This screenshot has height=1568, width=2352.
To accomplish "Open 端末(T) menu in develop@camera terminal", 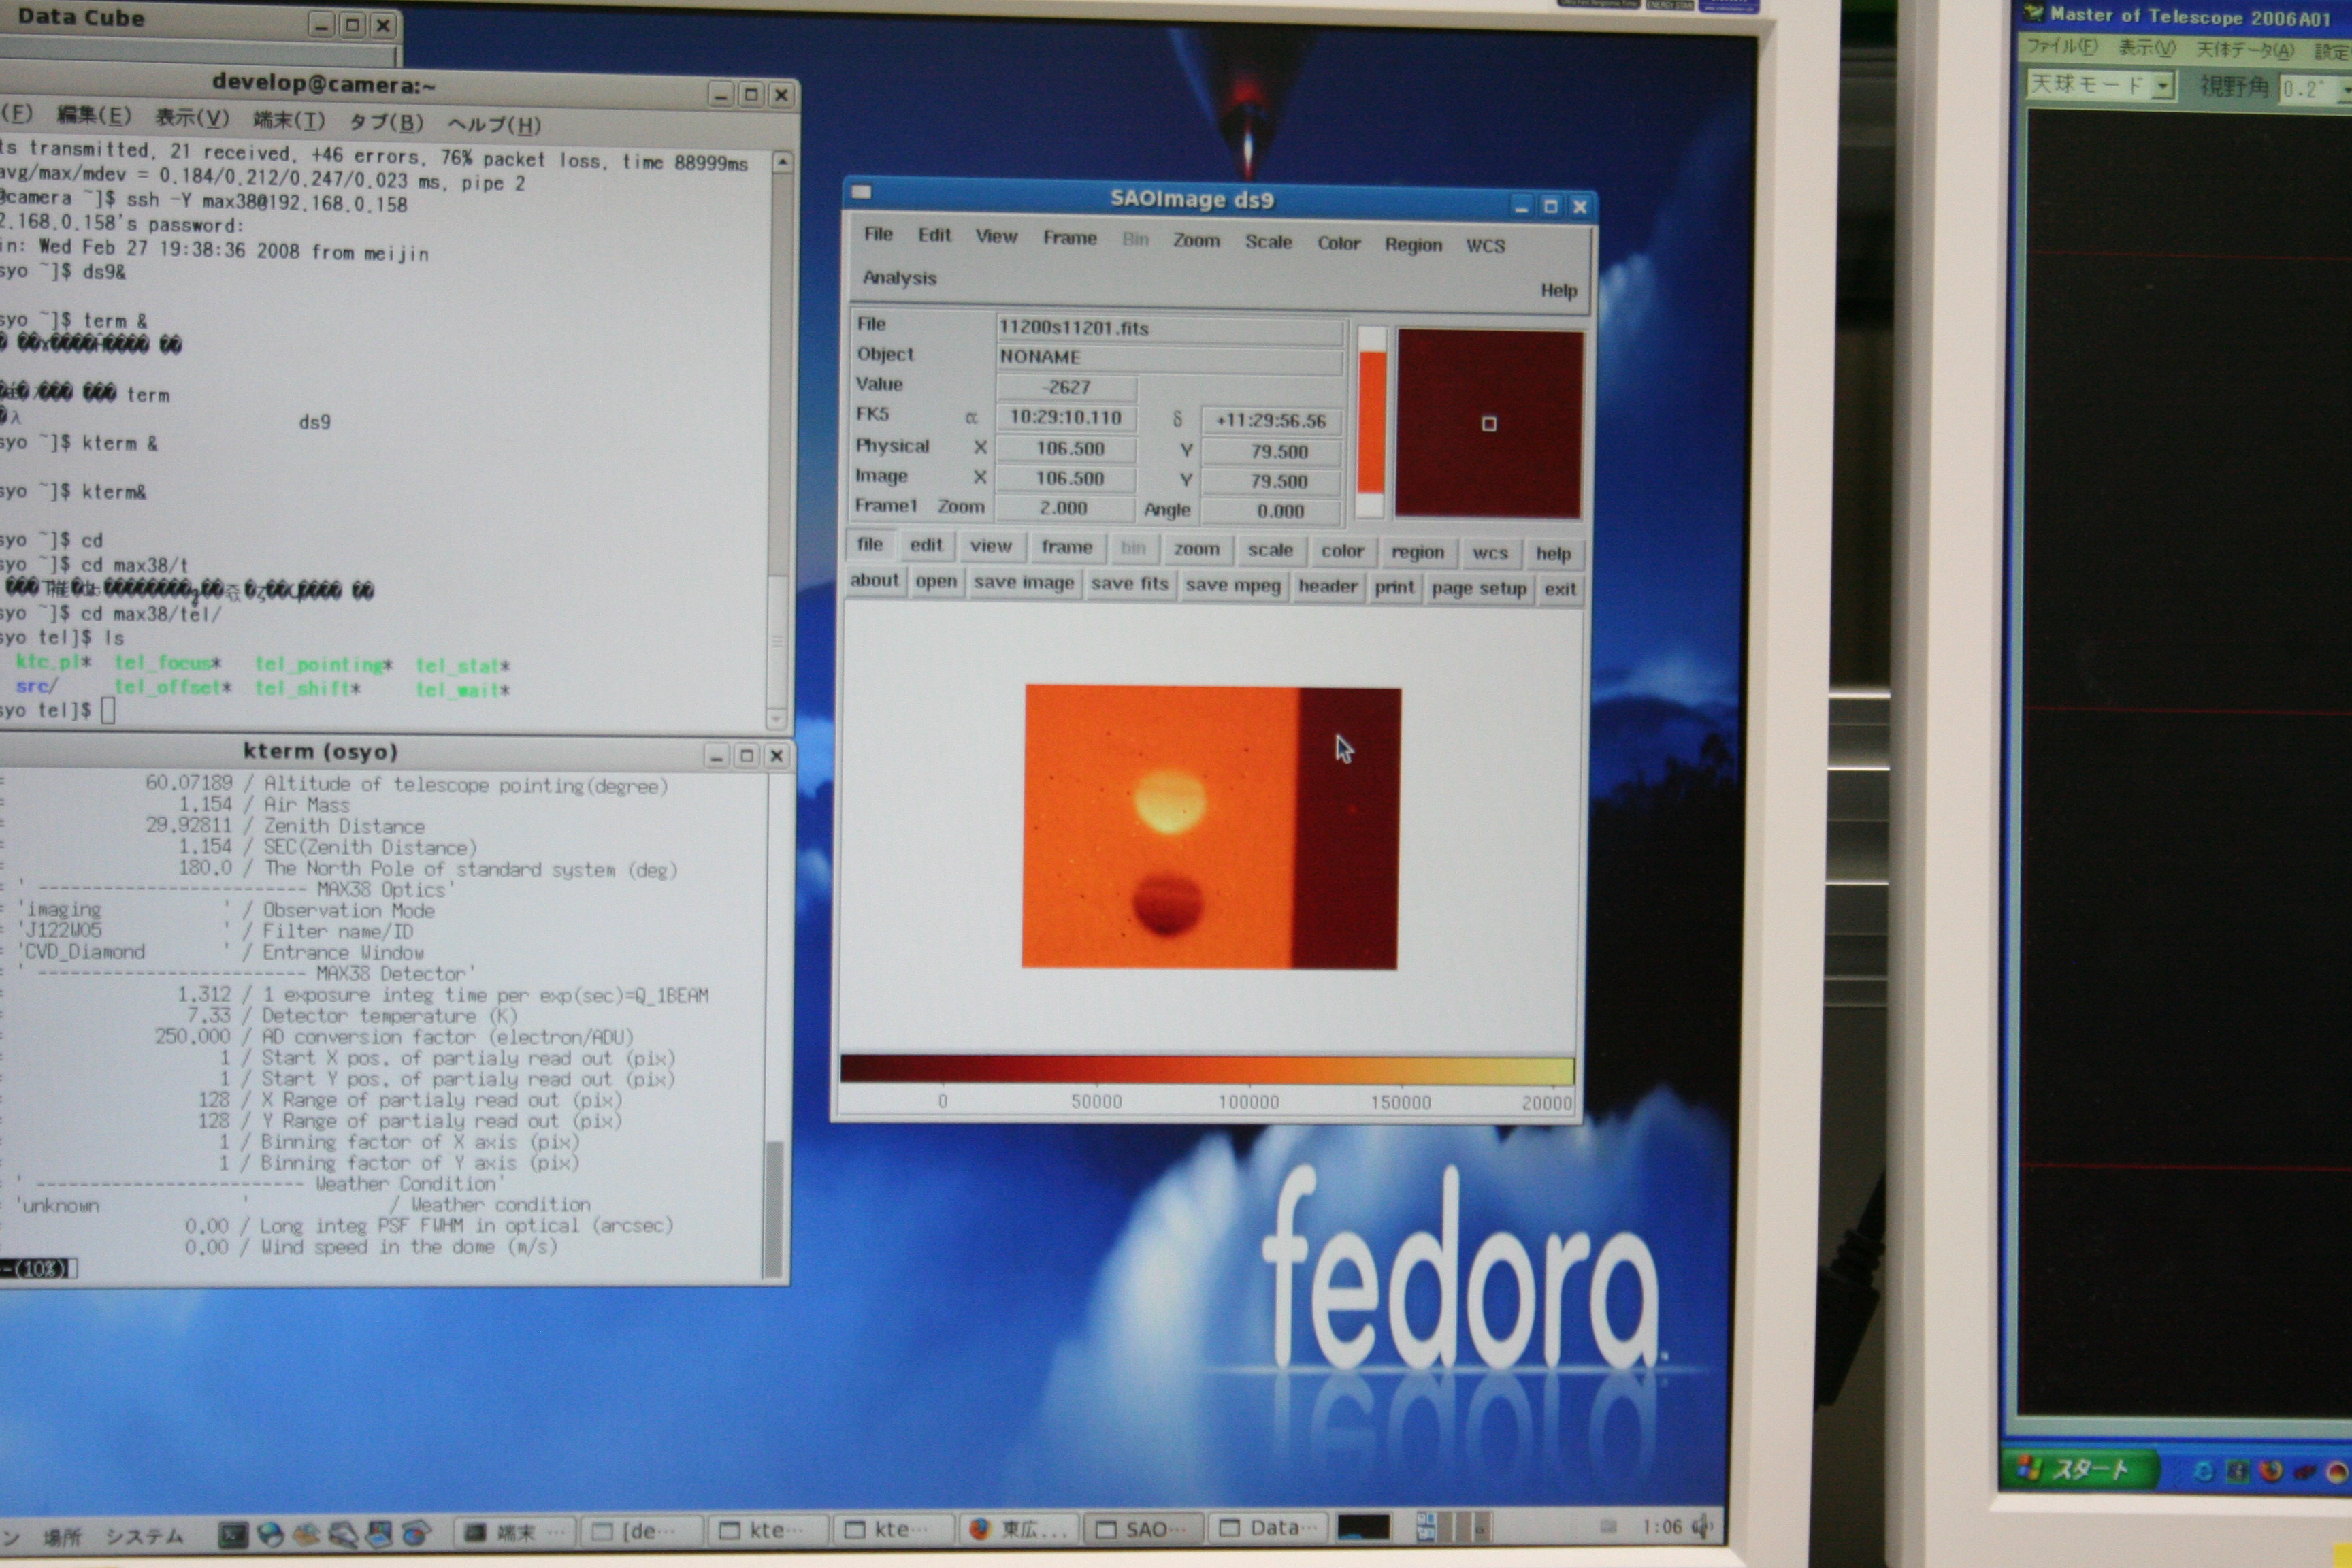I will click(x=289, y=120).
